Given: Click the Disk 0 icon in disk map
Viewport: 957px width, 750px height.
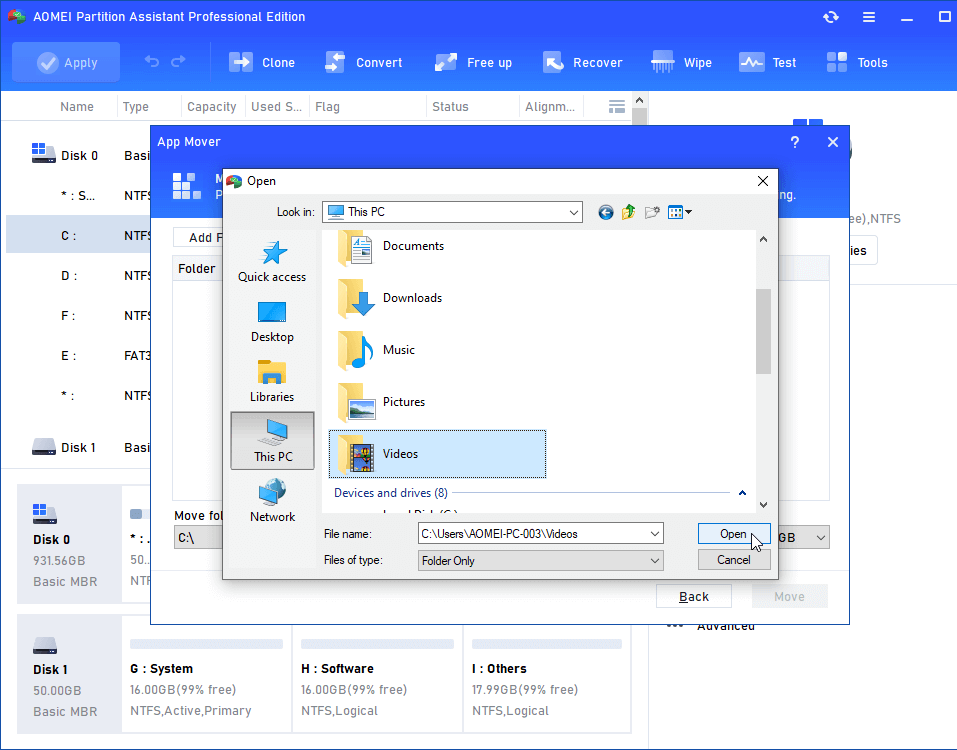Looking at the screenshot, I should point(45,514).
